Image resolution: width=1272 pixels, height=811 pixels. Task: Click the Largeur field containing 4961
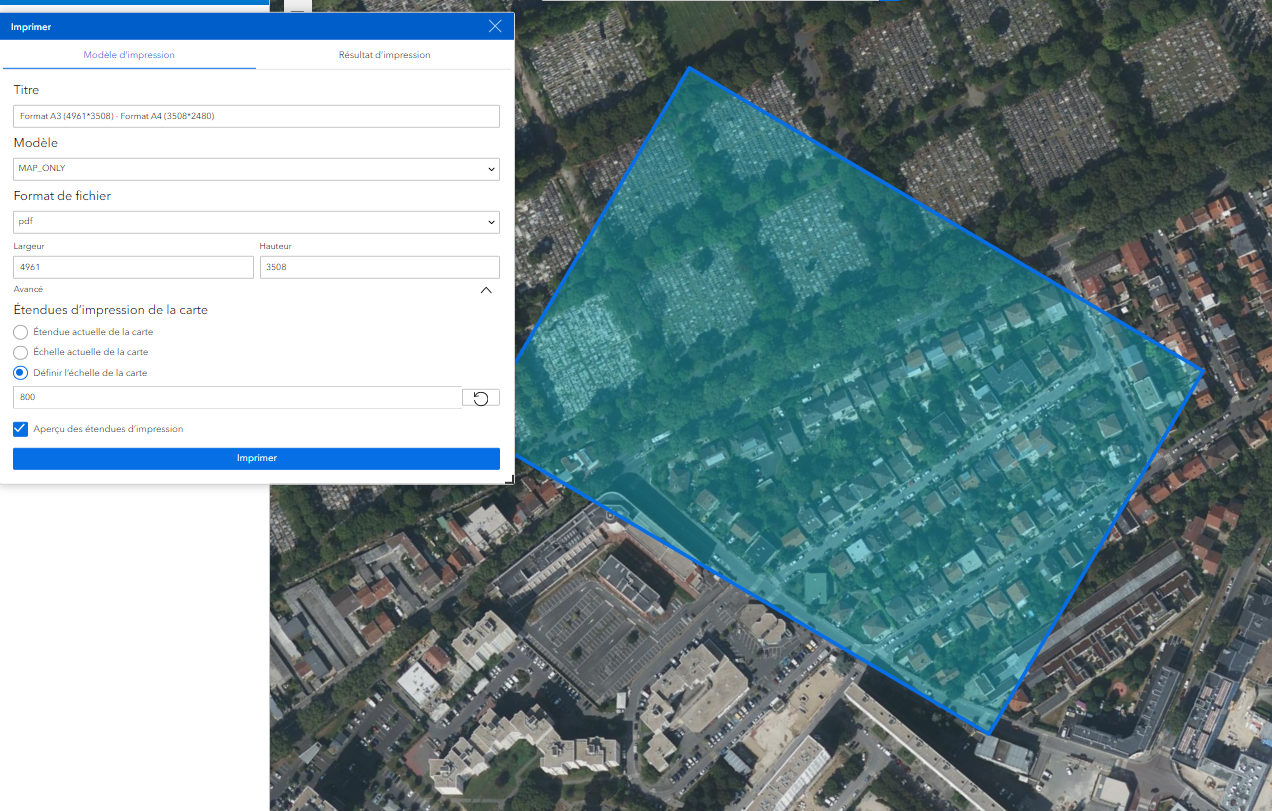point(133,267)
